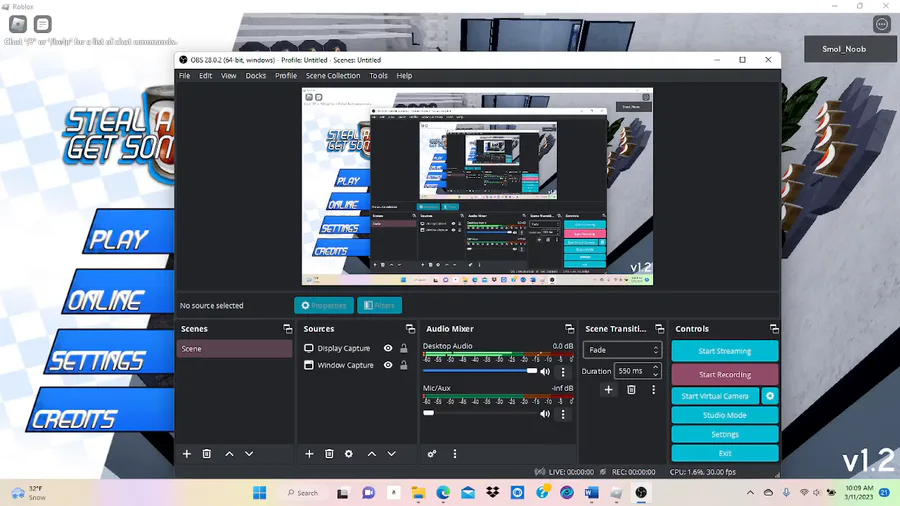Select the Display Capture source
This screenshot has width=900, height=506.
click(343, 348)
